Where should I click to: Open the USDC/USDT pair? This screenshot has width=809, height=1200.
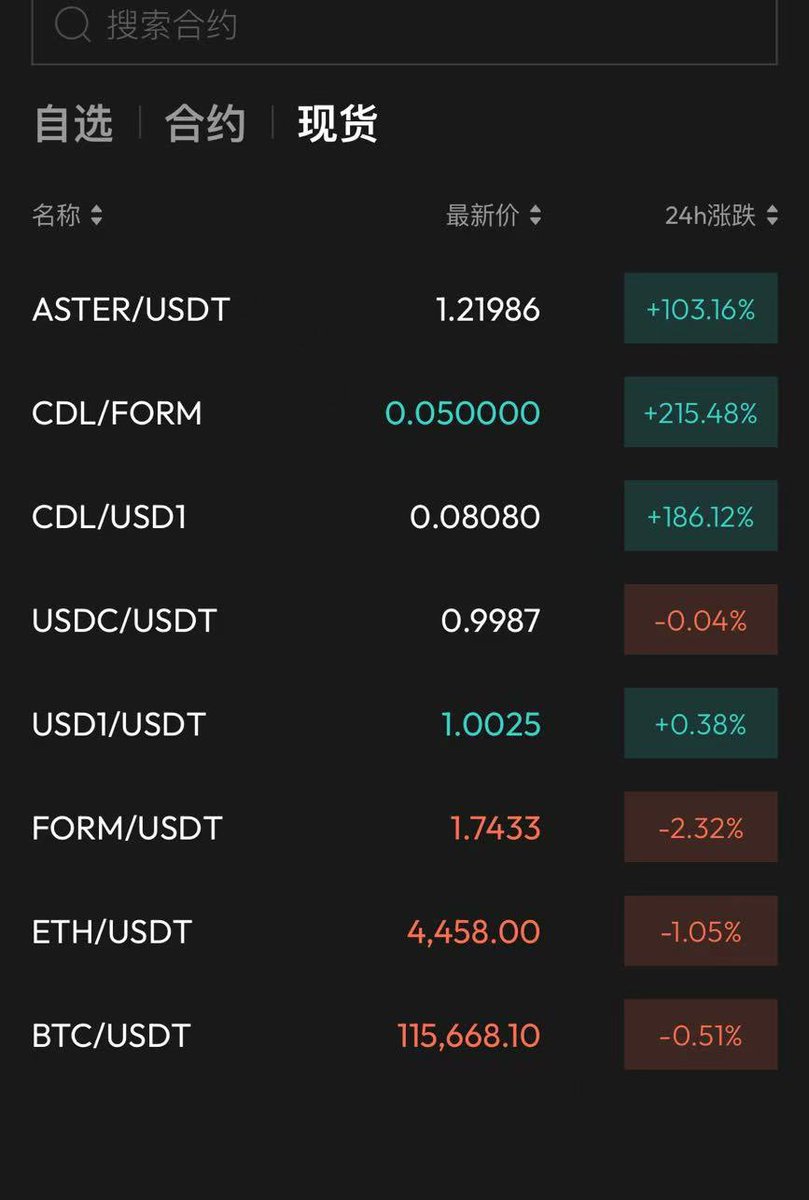click(x=124, y=621)
